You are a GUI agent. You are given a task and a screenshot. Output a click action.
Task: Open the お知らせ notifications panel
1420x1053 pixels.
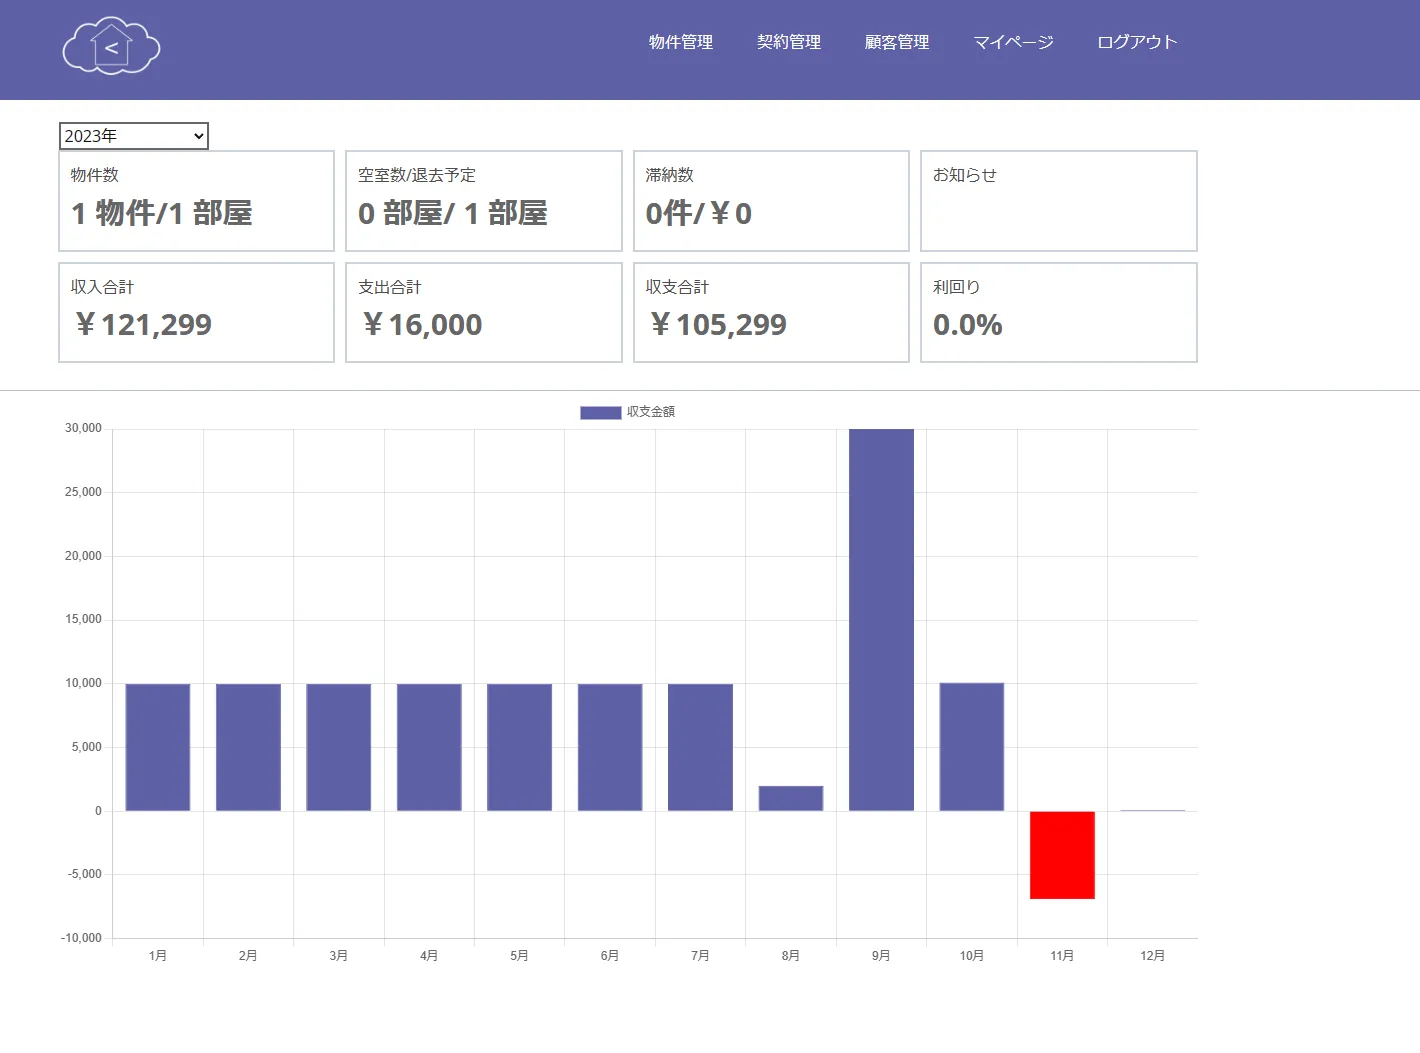1058,200
